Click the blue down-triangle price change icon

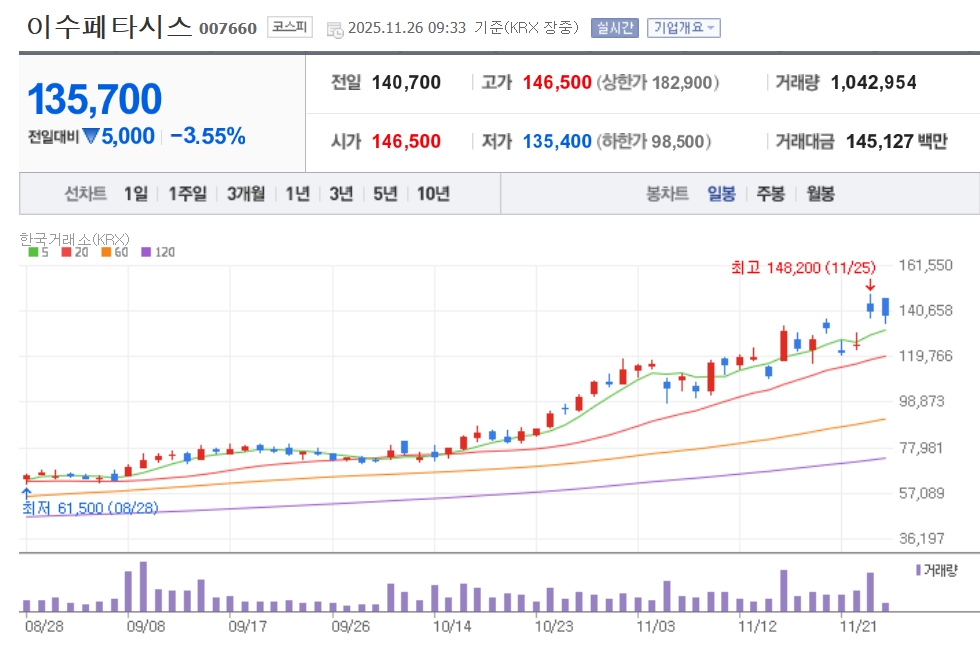pos(91,137)
